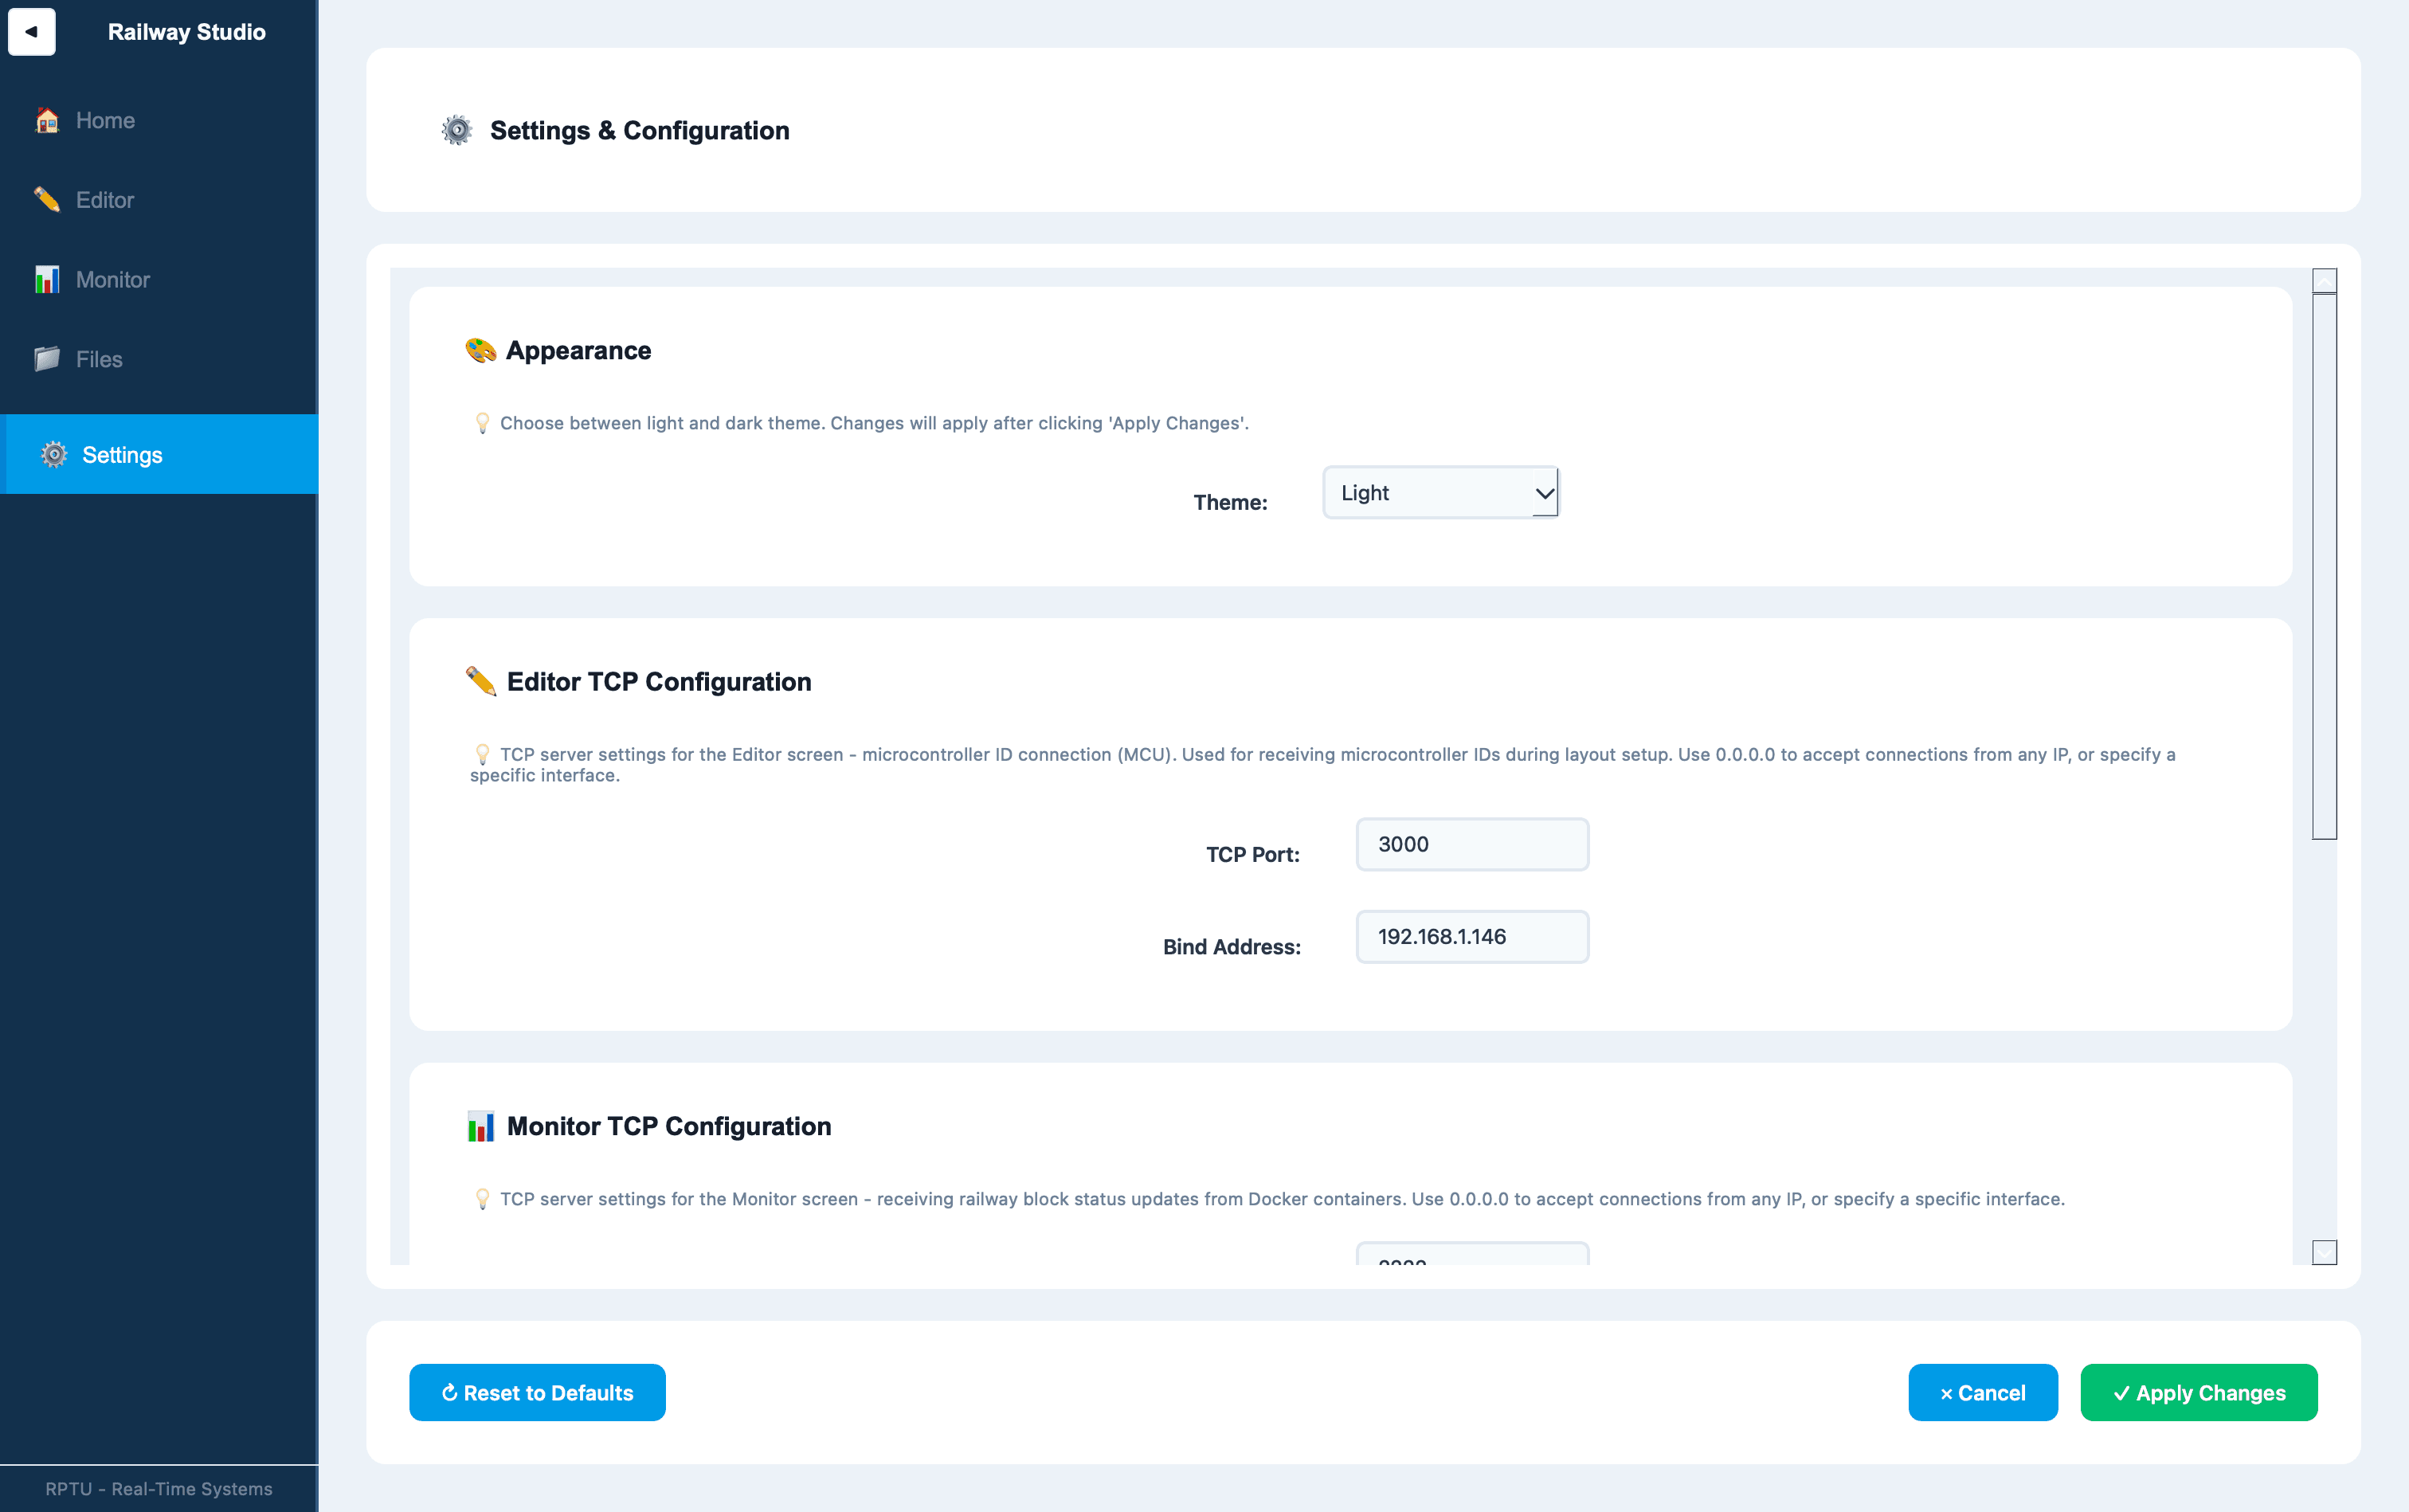Screen dimensions: 2409x1512
Task: Click the Settings & Configuration heading
Action: [x=640, y=130]
